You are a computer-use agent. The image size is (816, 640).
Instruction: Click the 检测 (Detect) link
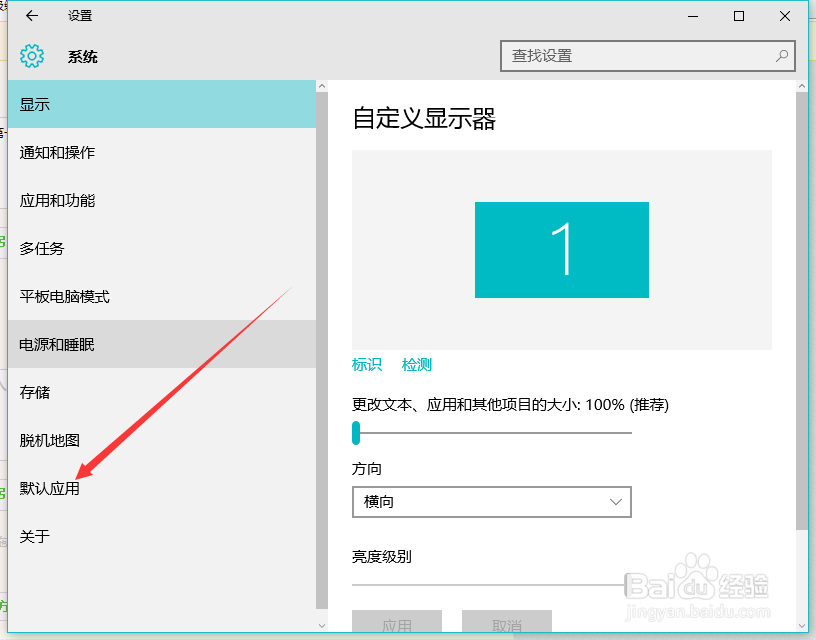tap(416, 365)
